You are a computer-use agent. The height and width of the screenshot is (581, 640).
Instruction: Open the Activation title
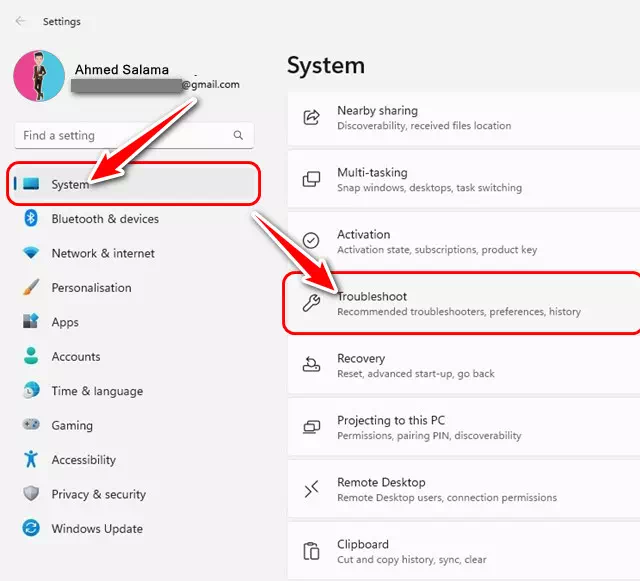tap(364, 234)
